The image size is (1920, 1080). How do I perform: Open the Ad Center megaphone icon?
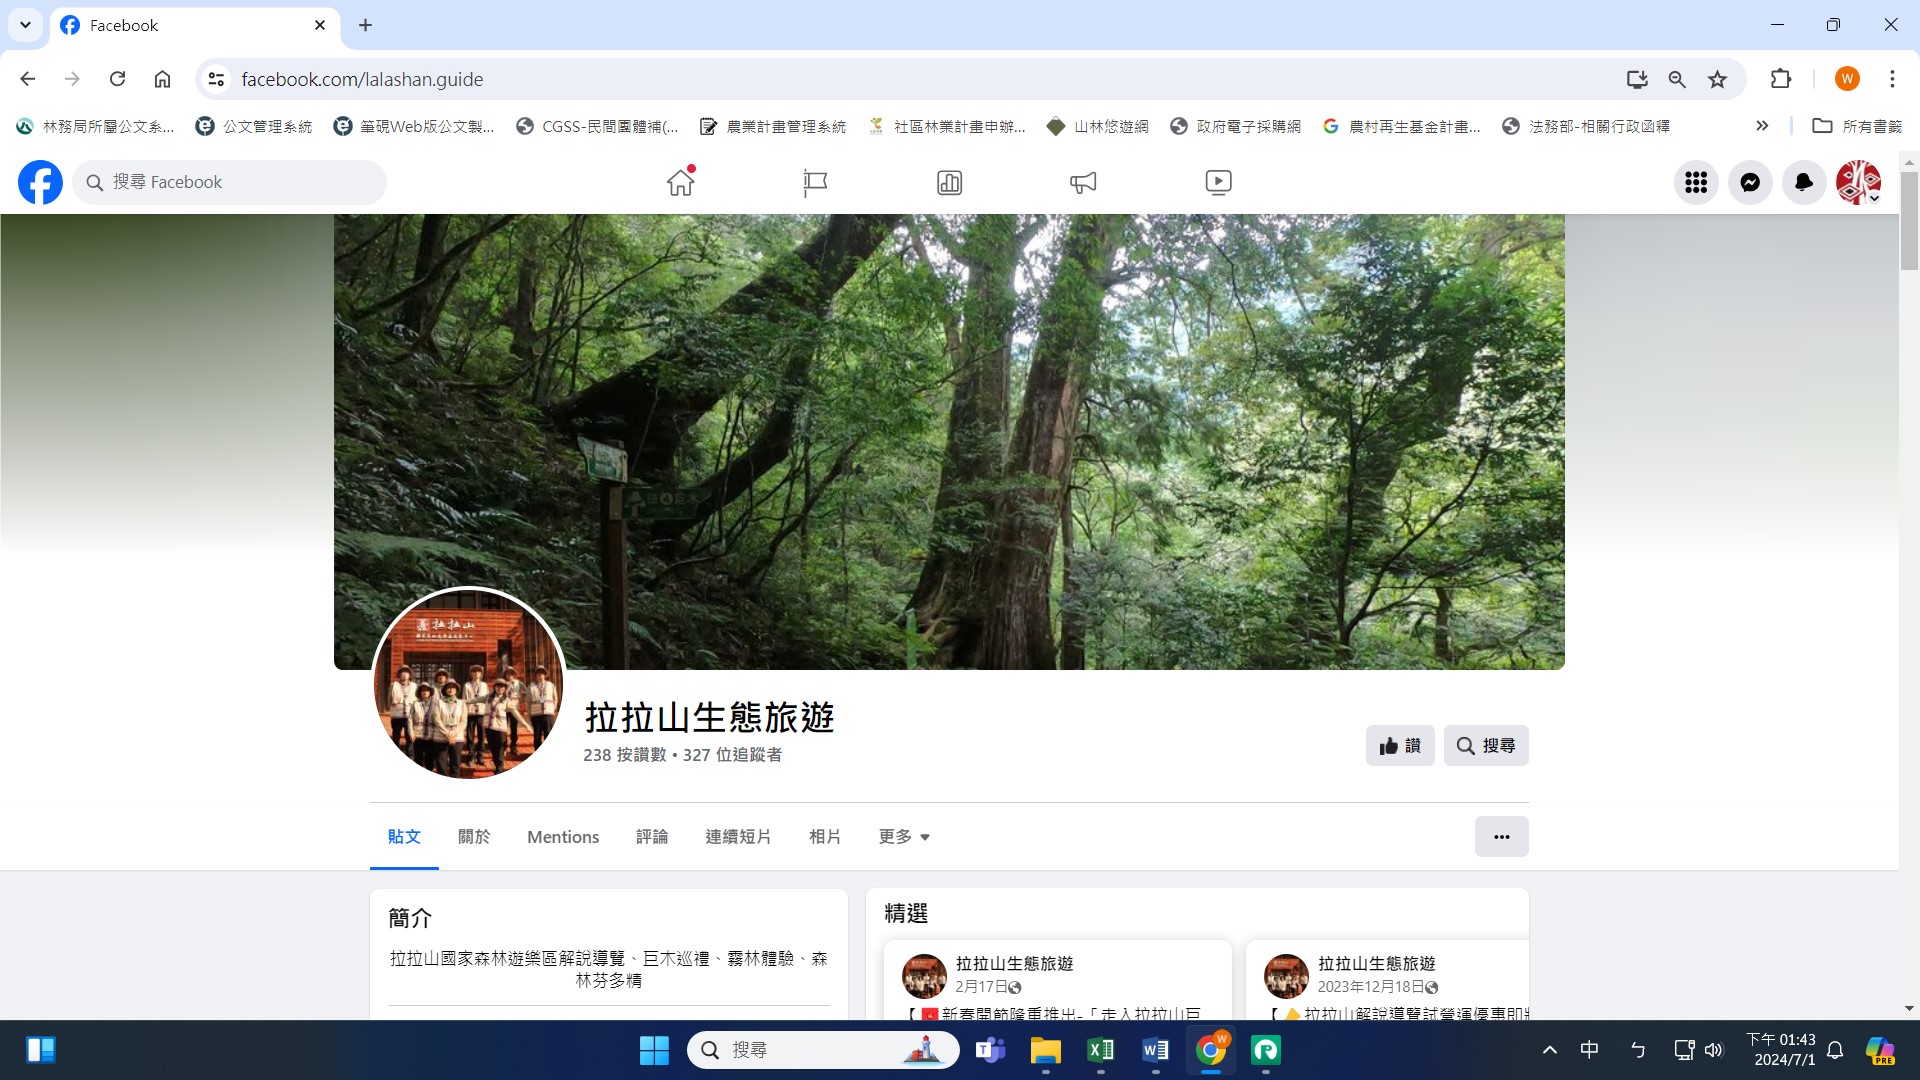[1083, 182]
